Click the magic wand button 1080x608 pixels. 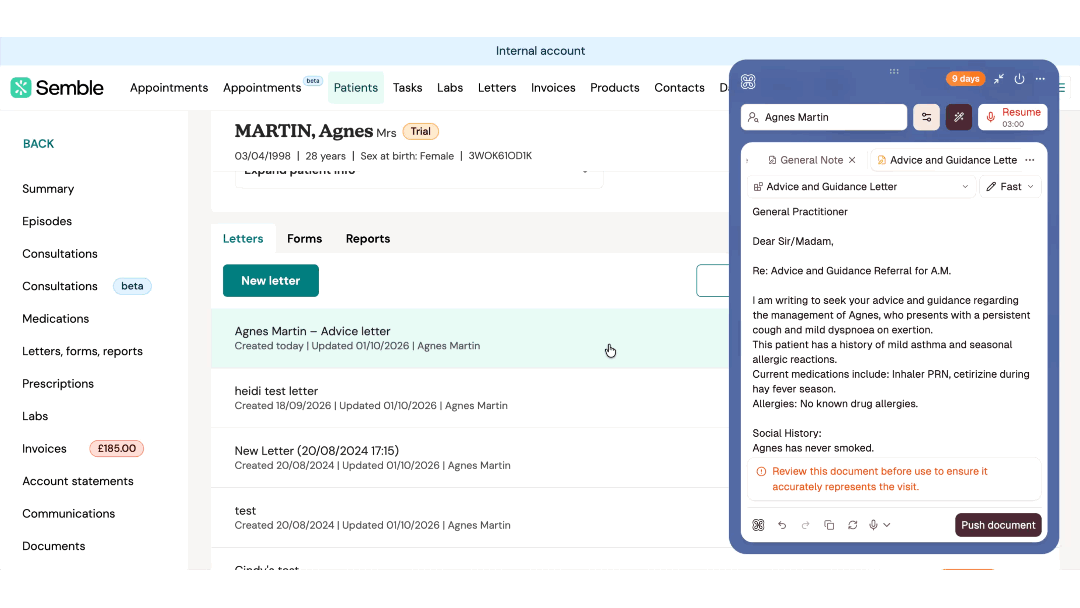click(959, 117)
